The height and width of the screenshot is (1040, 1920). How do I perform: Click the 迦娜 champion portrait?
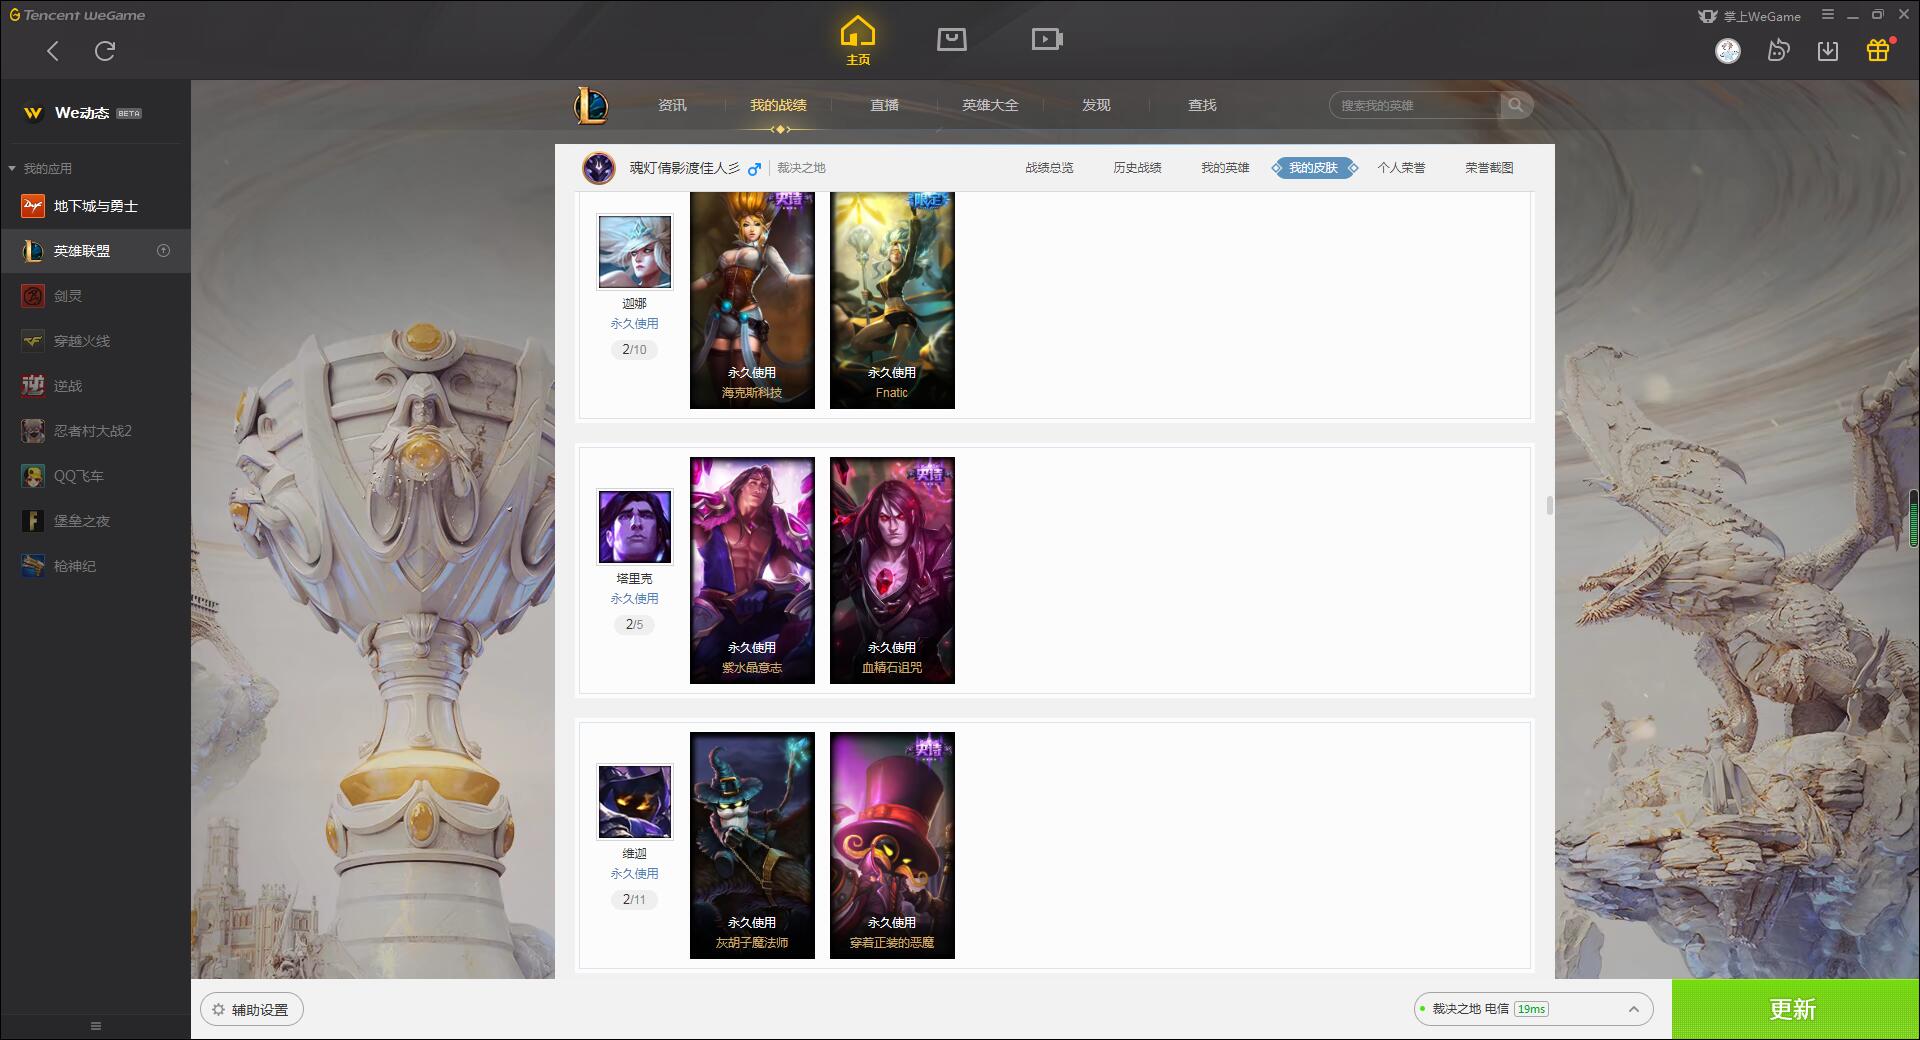click(x=635, y=252)
